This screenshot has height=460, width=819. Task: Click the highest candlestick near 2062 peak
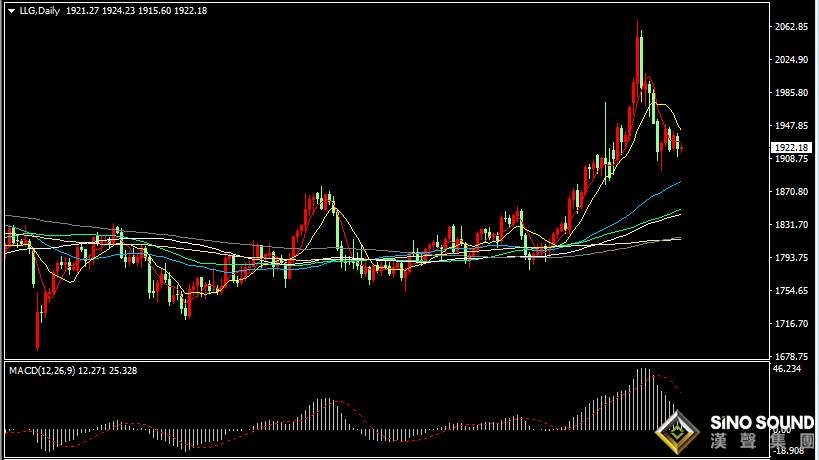click(637, 57)
